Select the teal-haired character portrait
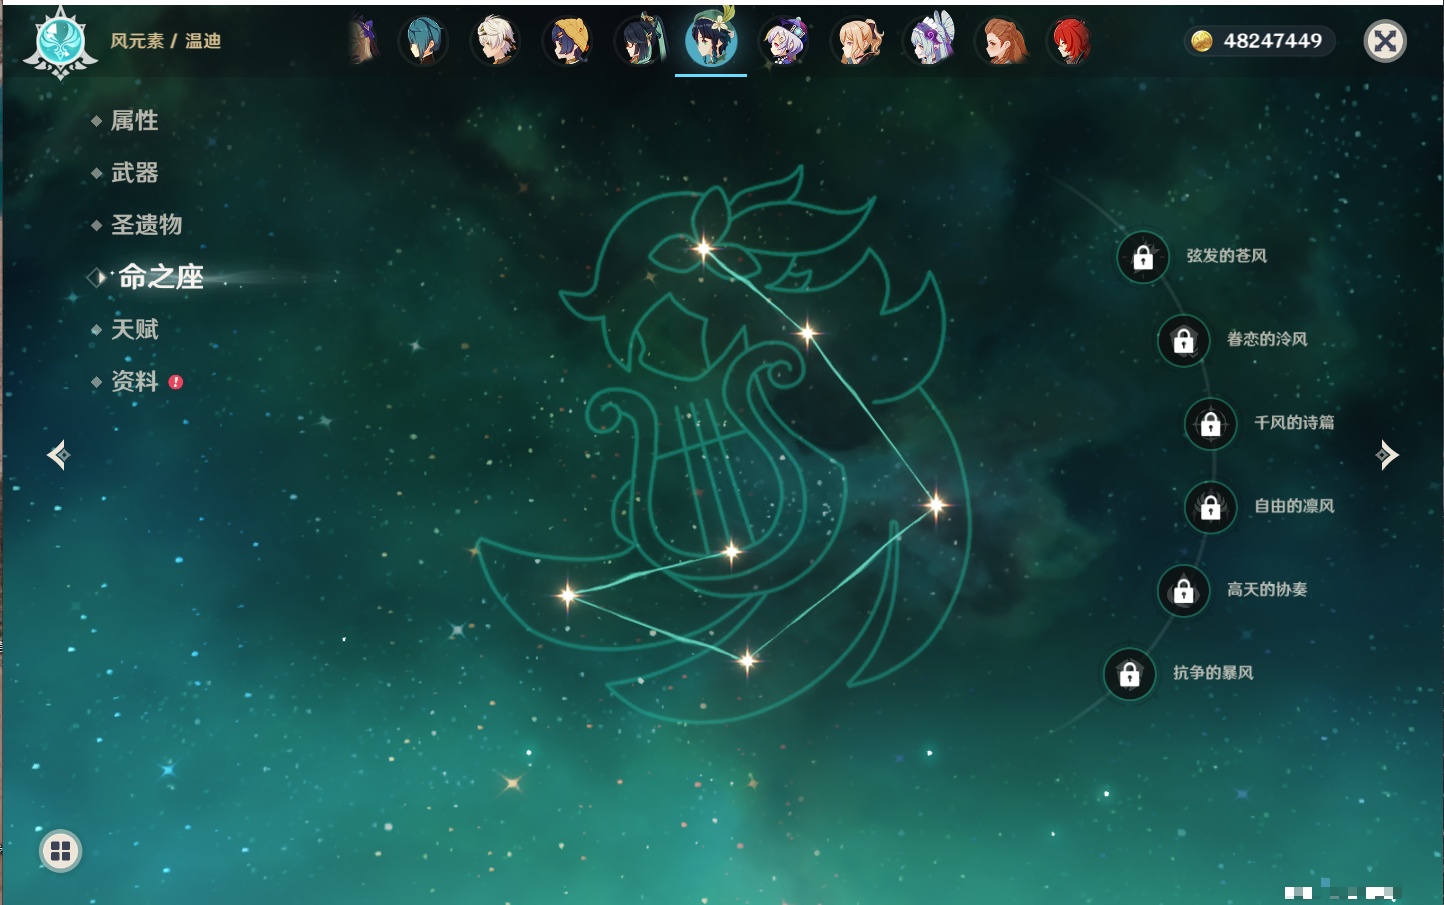Viewport: 1444px width, 905px height. click(x=423, y=42)
